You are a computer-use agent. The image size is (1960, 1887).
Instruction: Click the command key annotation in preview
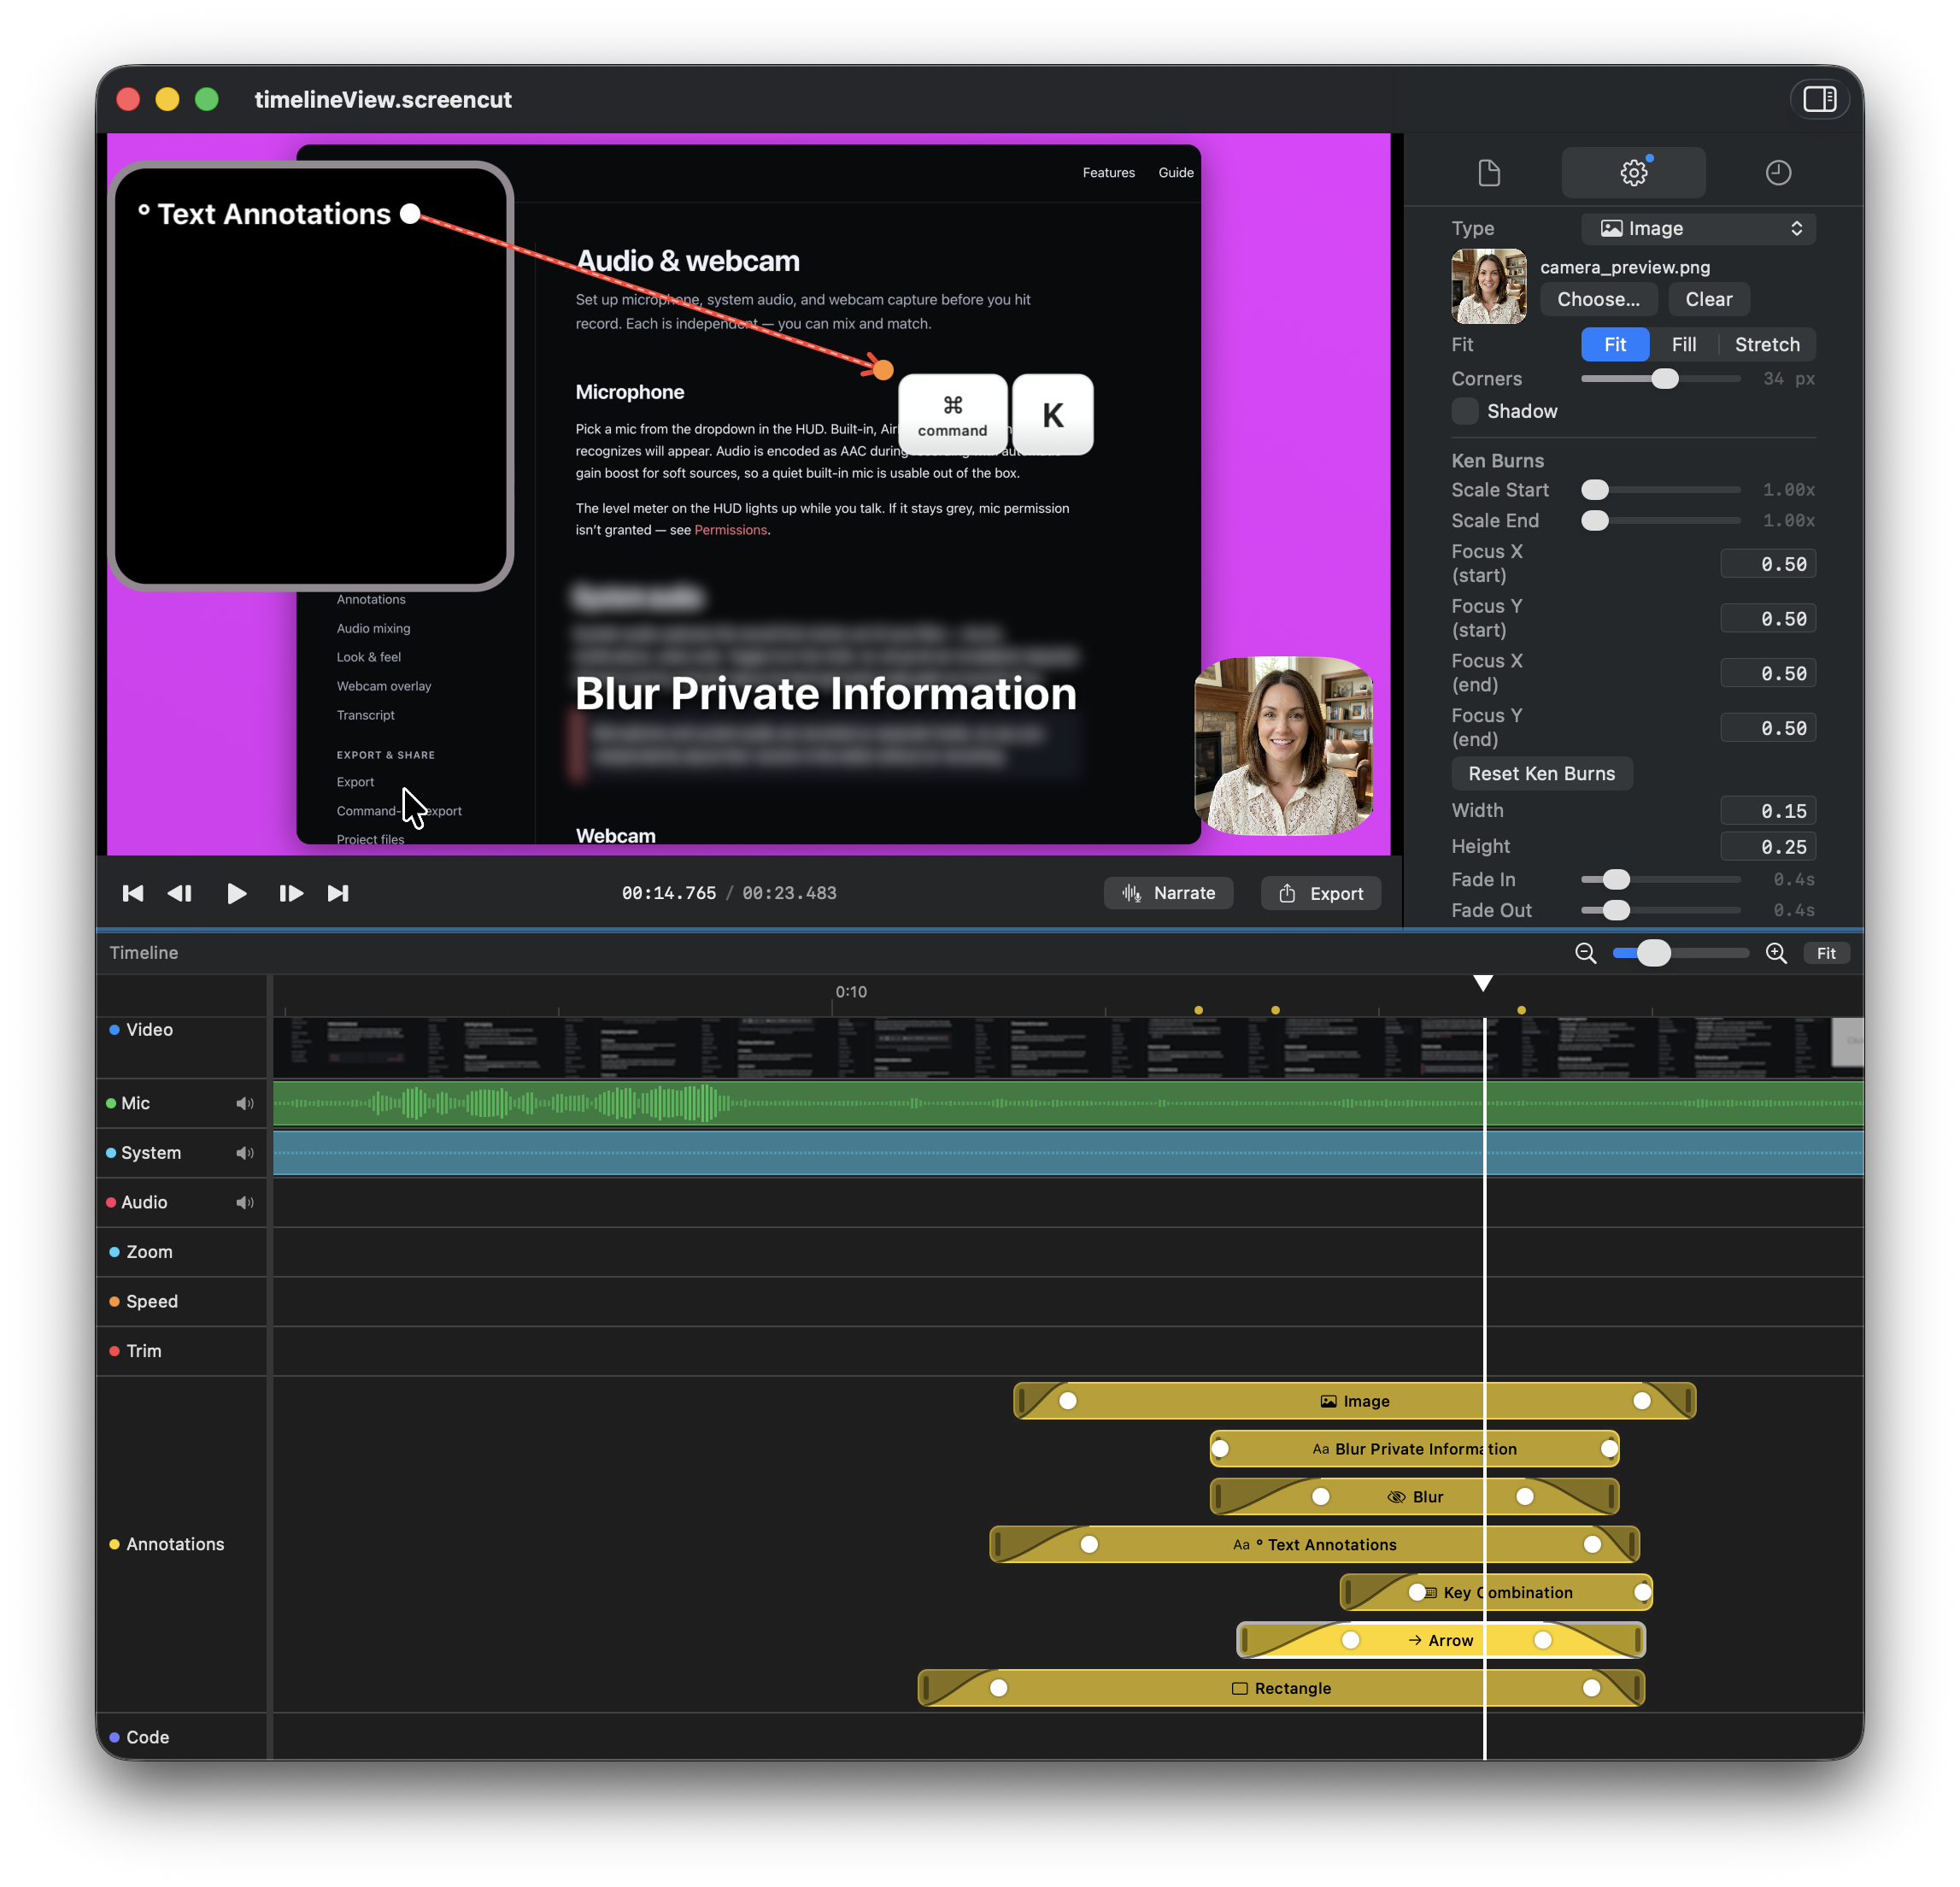tap(952, 414)
